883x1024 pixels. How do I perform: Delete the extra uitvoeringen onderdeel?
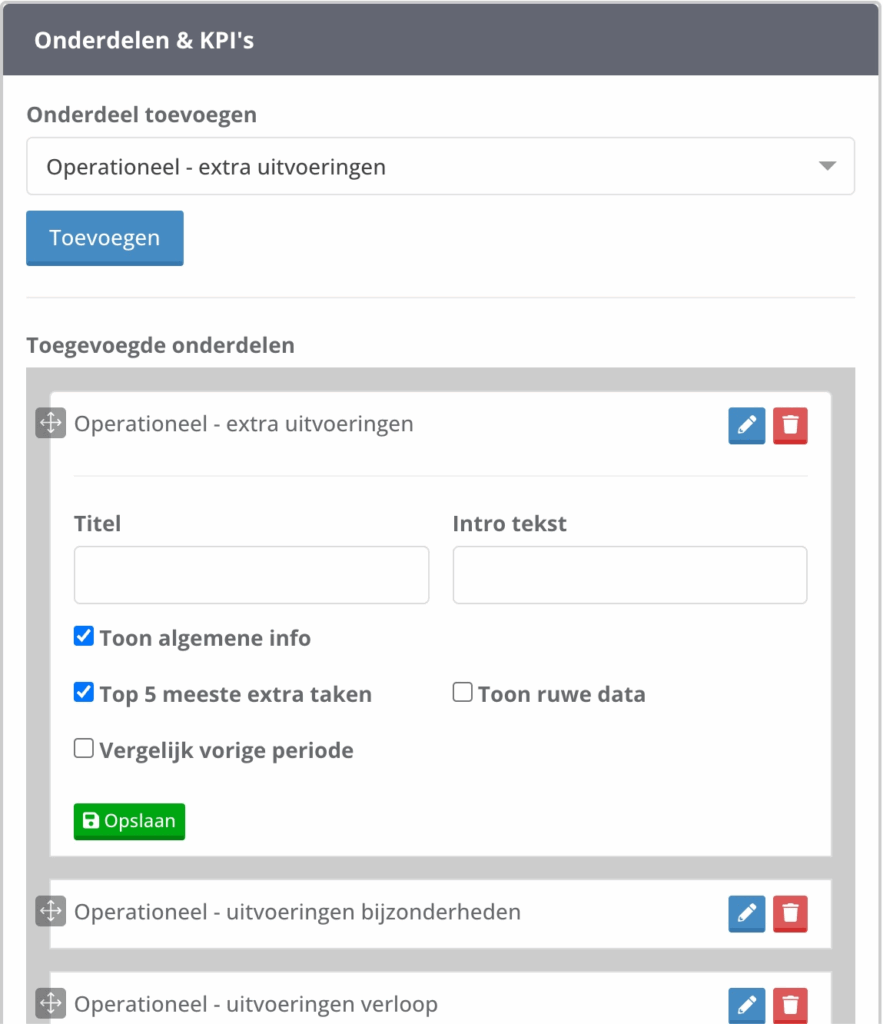coord(790,426)
